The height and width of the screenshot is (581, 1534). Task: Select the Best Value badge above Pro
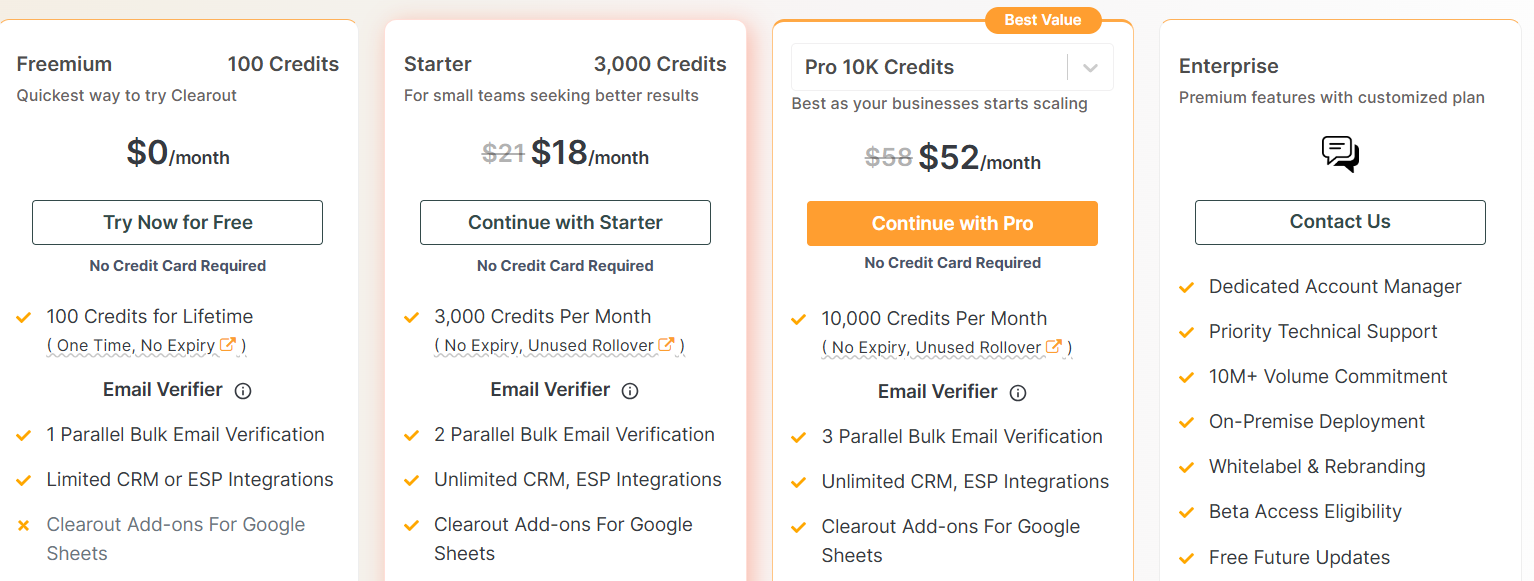tap(1043, 20)
